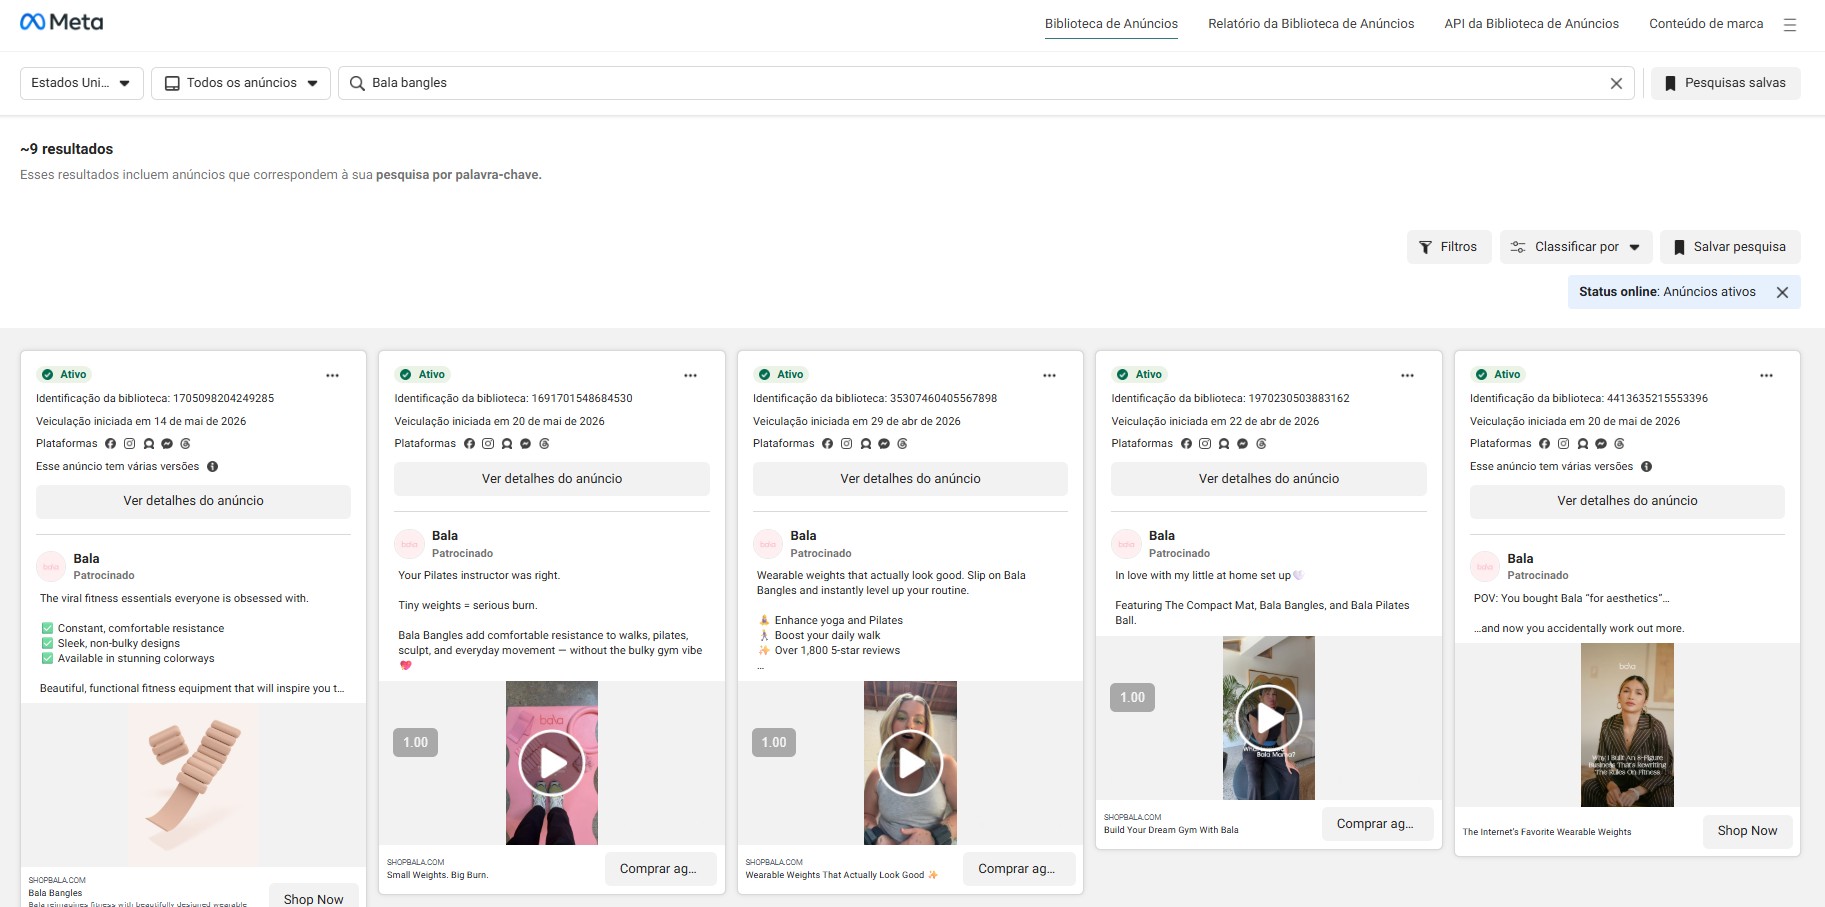This screenshot has width=1825, height=907.
Task: Click the Ativo status badge on ad 1705098204249285
Action: 64,375
